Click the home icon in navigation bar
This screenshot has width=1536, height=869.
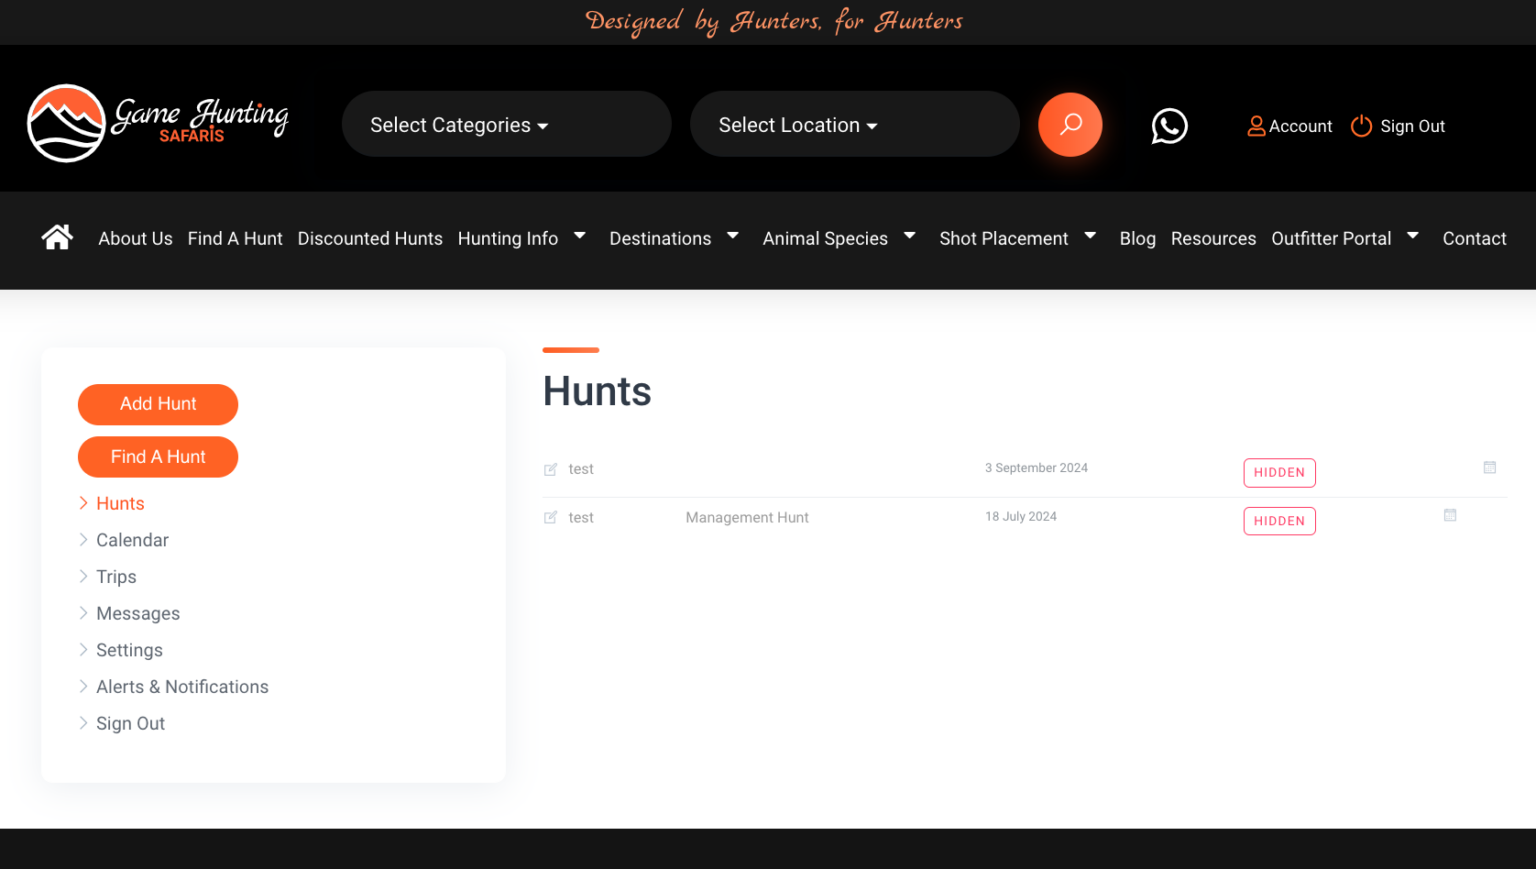[x=57, y=238]
